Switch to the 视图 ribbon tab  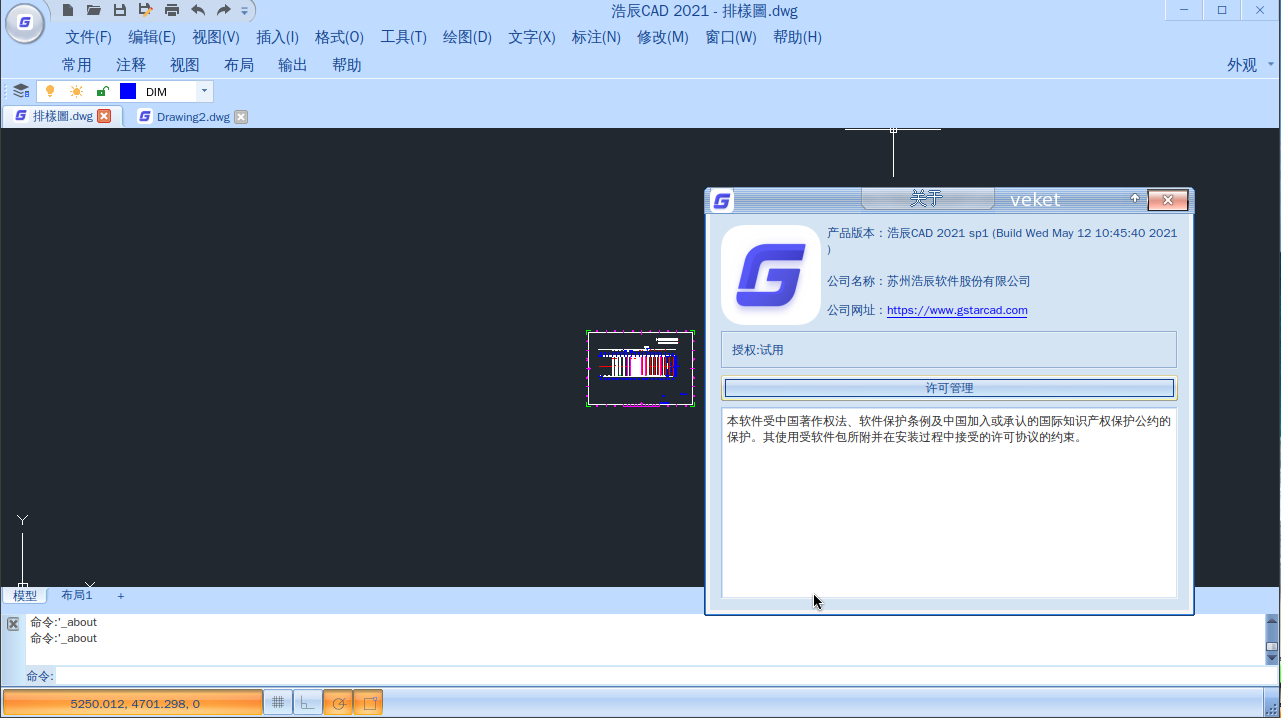[x=185, y=65]
